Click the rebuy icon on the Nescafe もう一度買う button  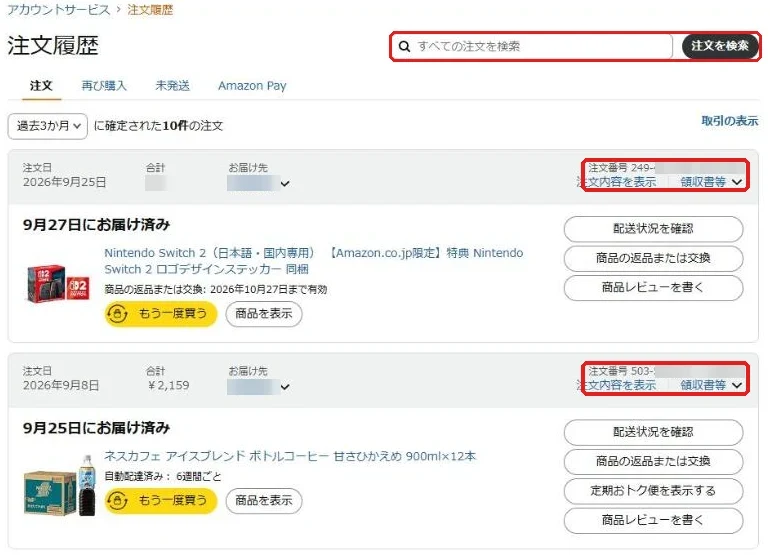click(117, 500)
